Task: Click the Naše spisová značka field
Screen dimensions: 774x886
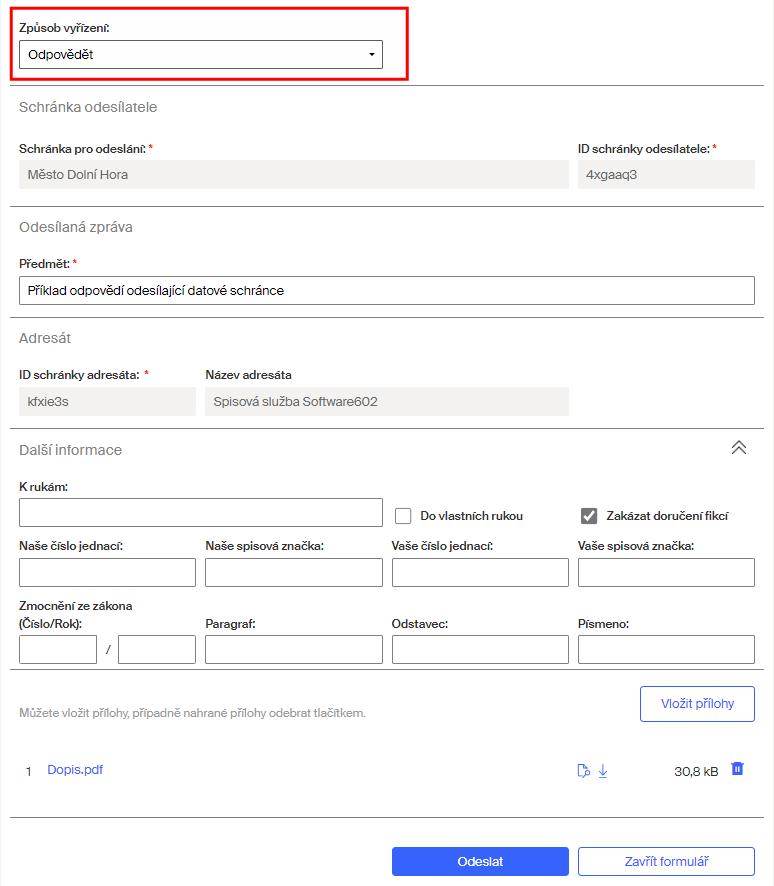Action: pyautogui.click(x=294, y=572)
